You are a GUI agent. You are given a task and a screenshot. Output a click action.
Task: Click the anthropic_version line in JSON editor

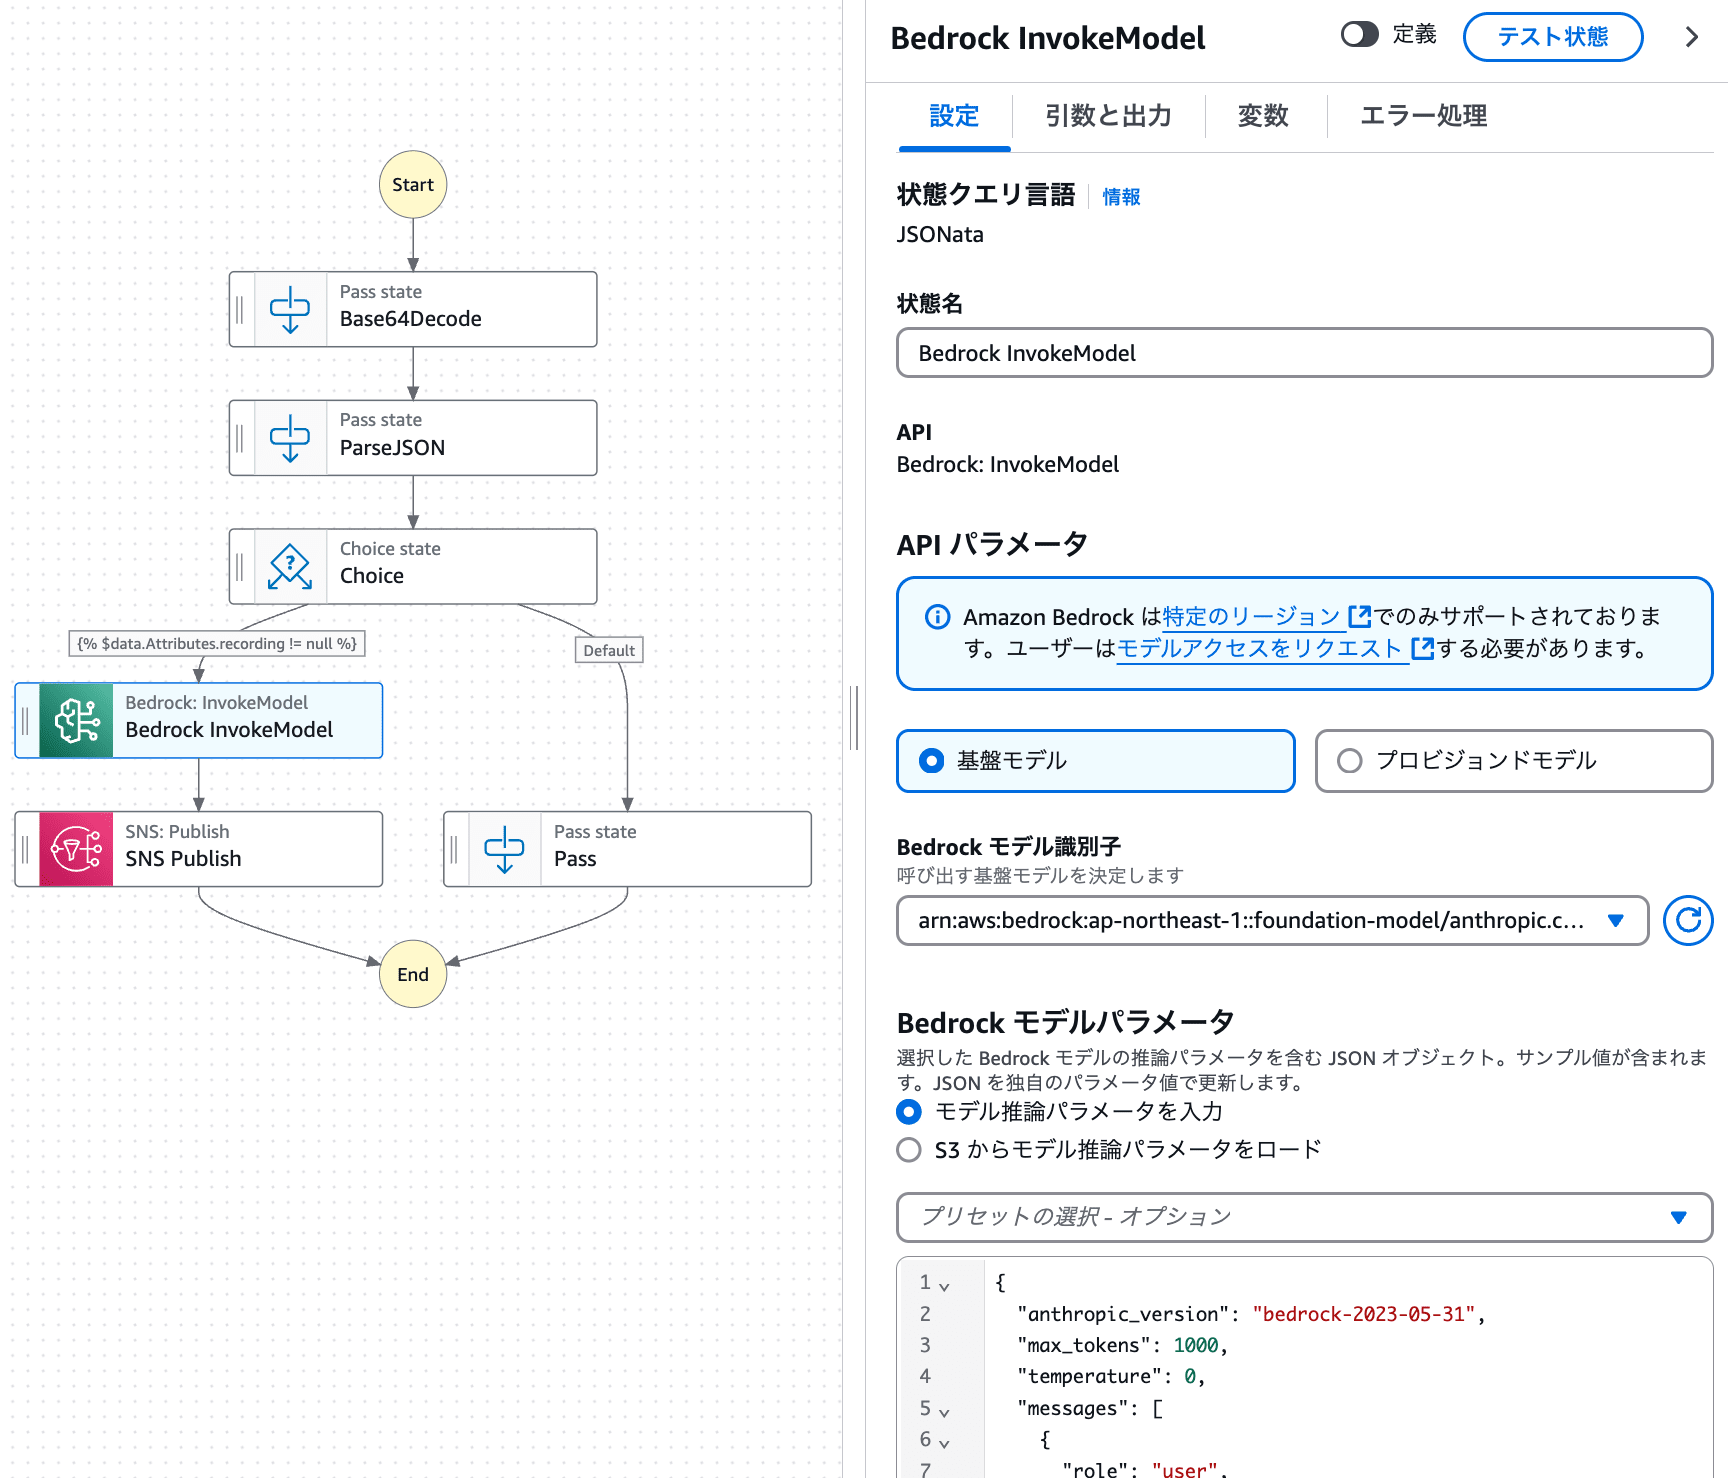[x=1251, y=1314]
